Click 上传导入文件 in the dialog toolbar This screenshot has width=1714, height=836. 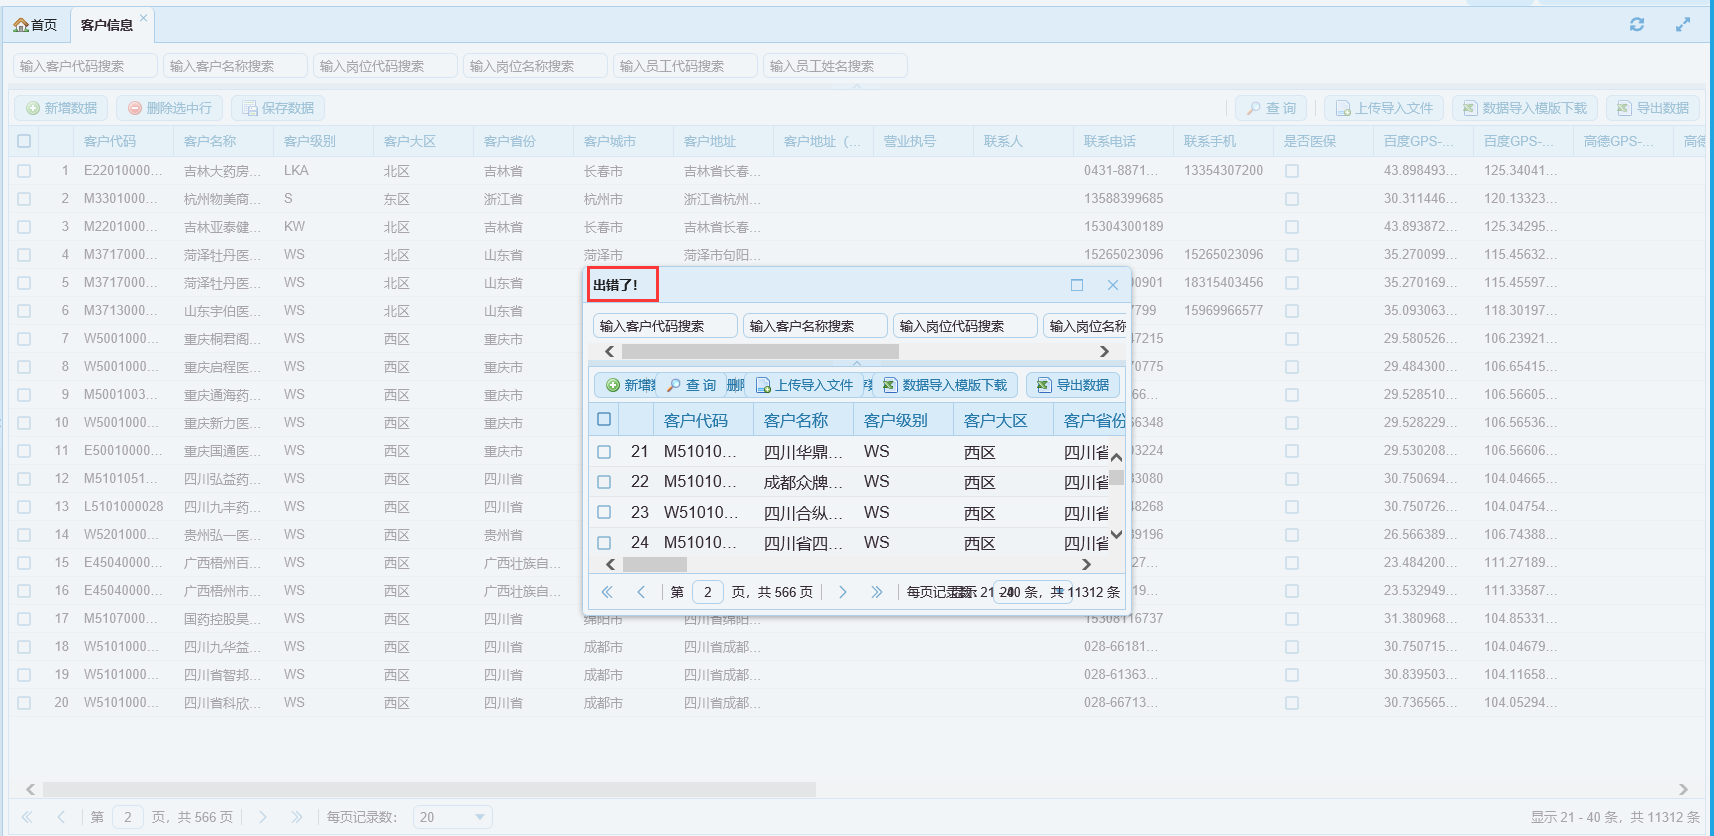tap(805, 385)
